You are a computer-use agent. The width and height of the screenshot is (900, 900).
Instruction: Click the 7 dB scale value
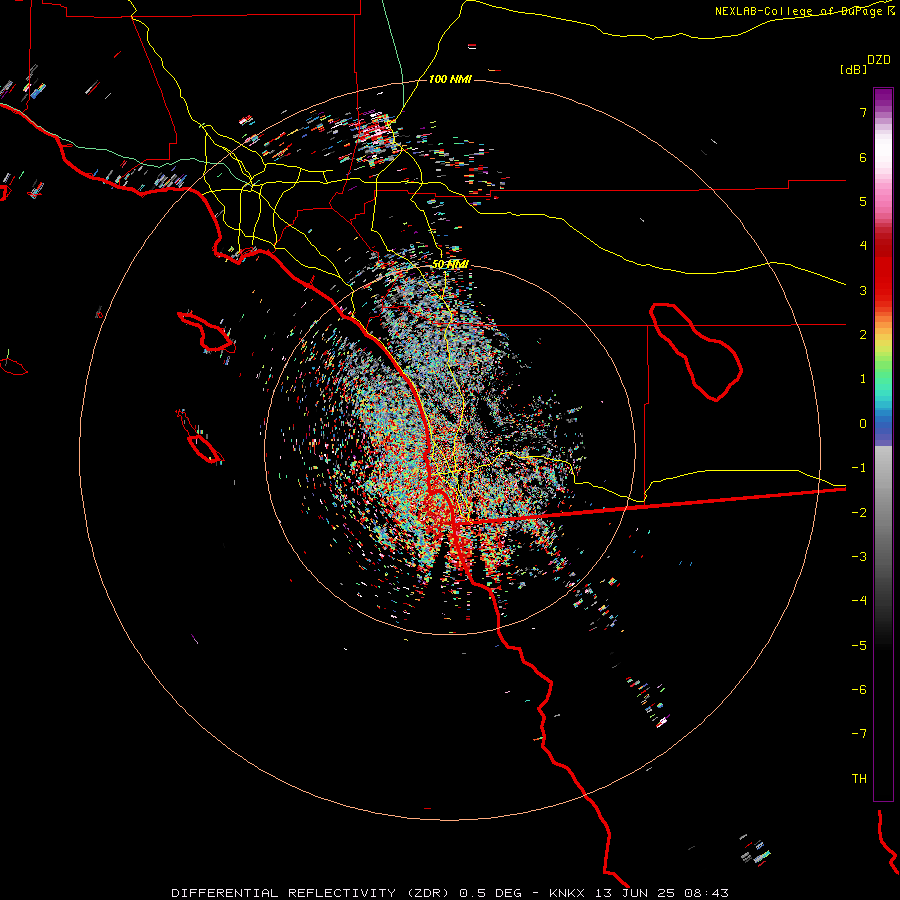(x=863, y=113)
